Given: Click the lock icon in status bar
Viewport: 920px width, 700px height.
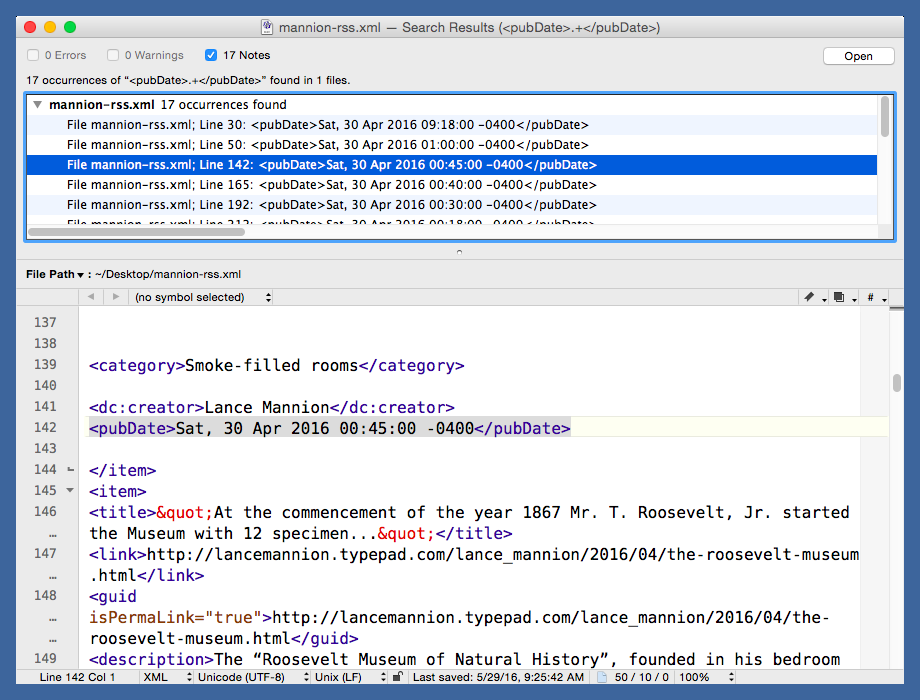Looking at the screenshot, I should click(x=398, y=677).
